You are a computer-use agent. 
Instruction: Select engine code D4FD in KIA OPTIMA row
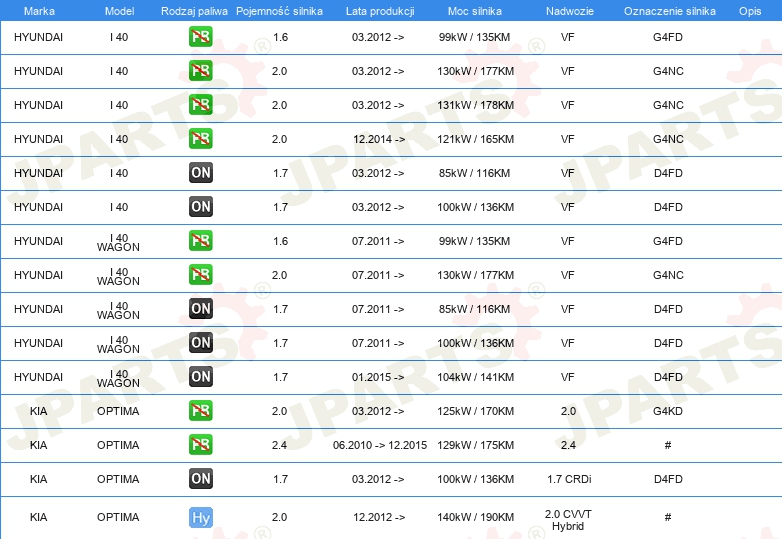pos(668,479)
